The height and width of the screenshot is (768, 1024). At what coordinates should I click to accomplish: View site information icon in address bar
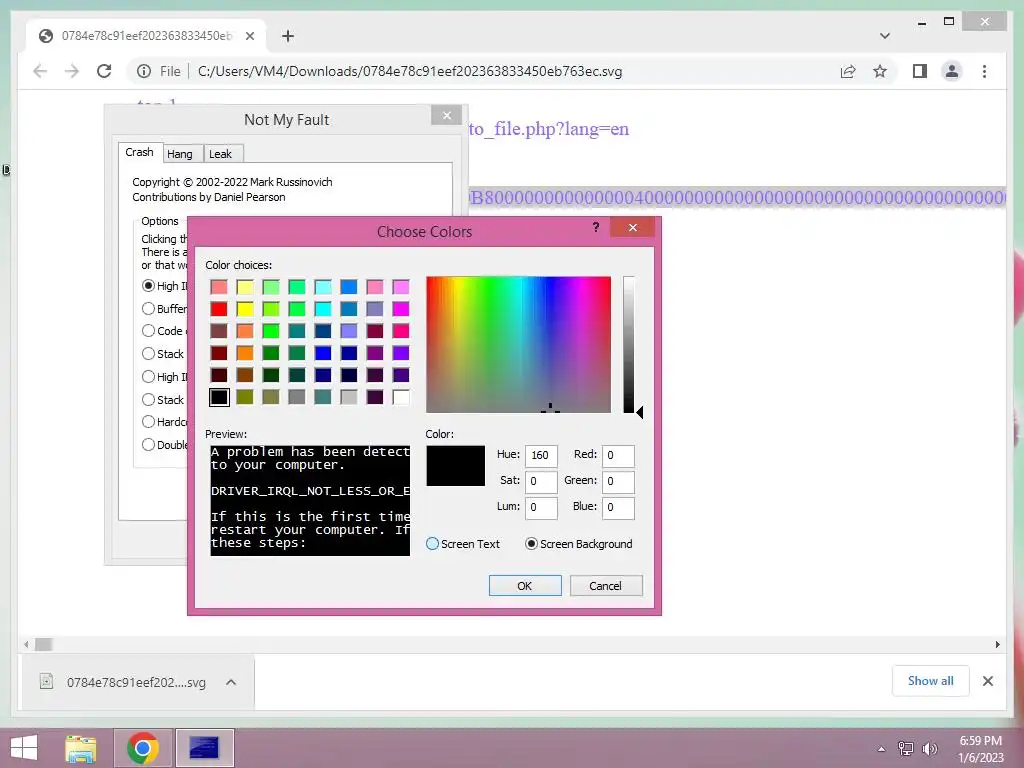click(144, 71)
